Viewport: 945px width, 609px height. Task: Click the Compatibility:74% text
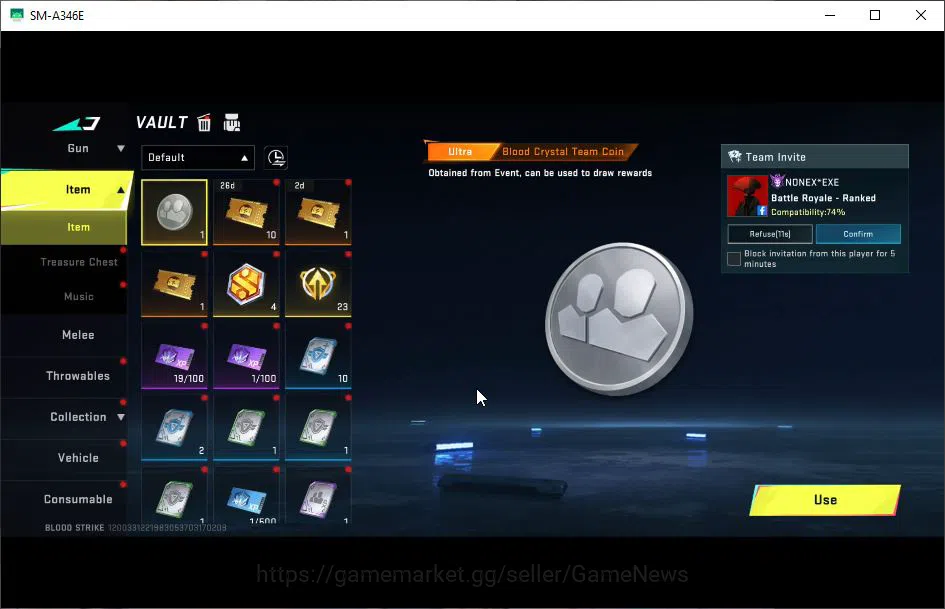click(x=808, y=212)
